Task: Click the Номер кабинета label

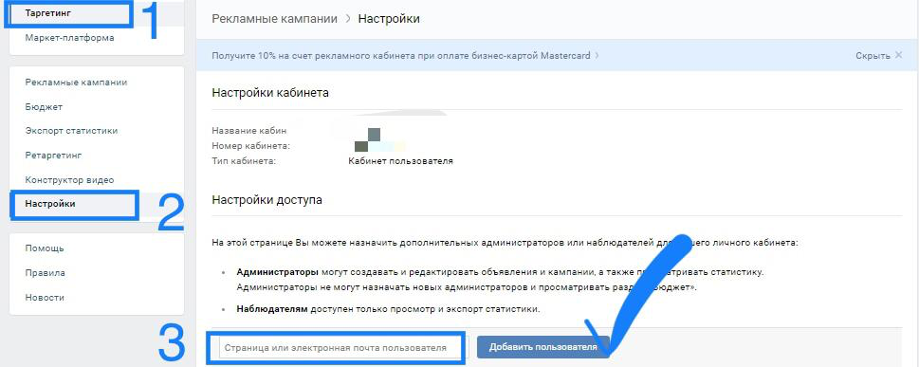Action: click(x=251, y=146)
